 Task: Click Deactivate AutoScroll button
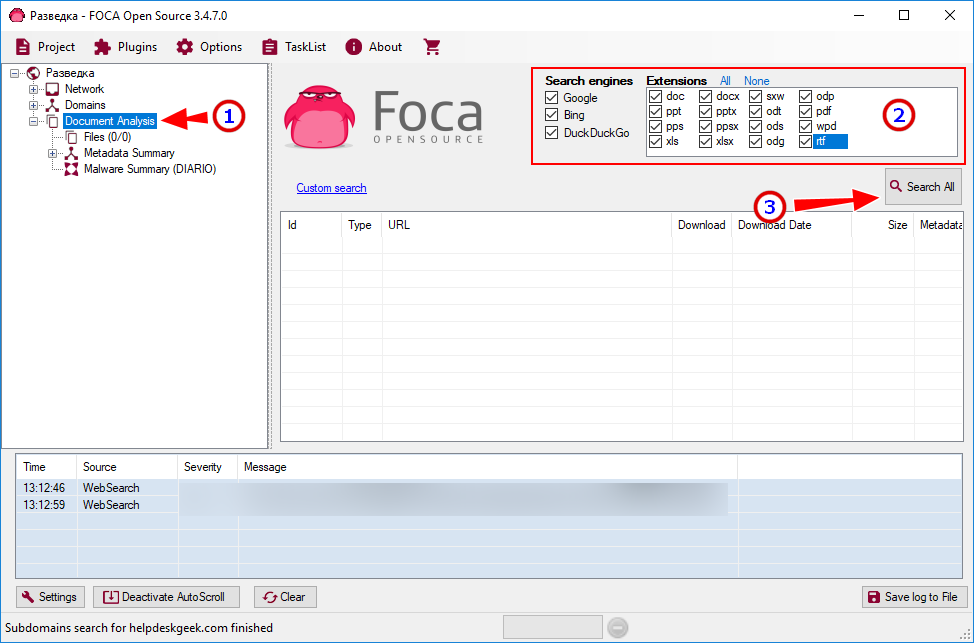(166, 597)
